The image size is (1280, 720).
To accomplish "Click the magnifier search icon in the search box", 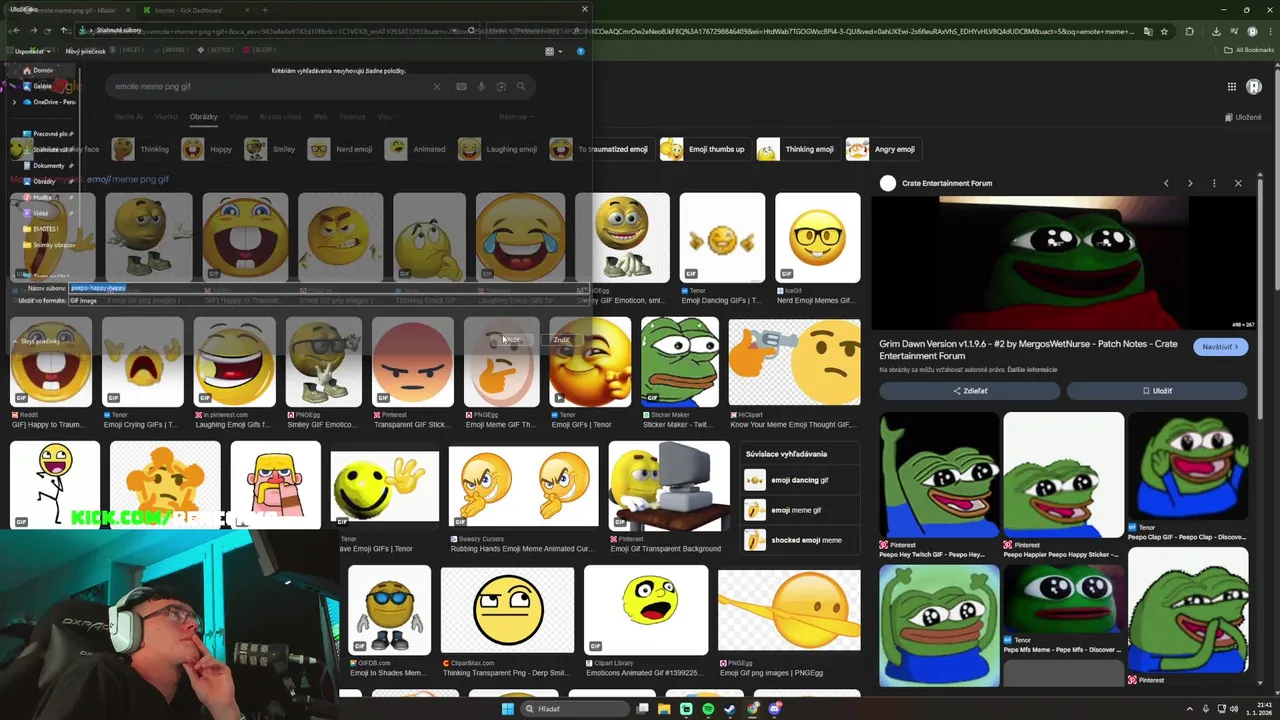I will [521, 87].
